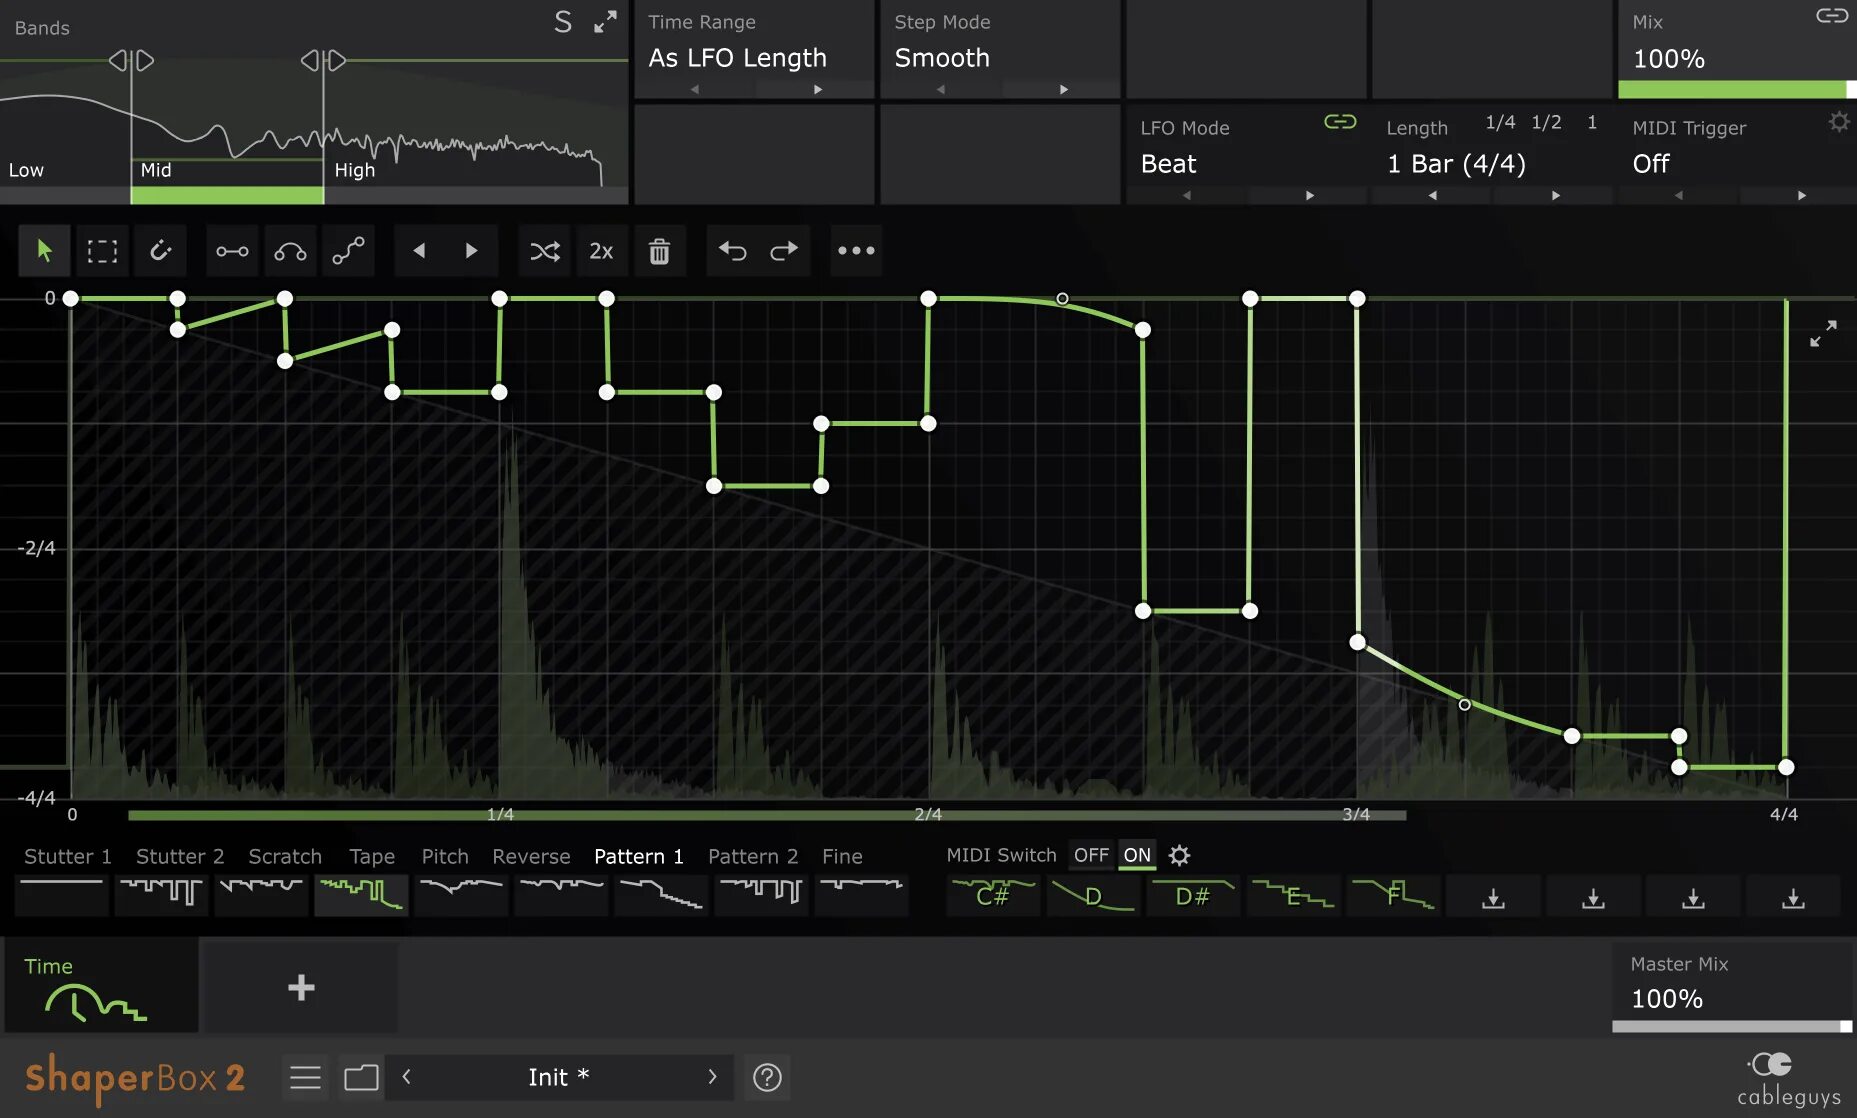Open the preset browser for Init preset
This screenshot has height=1118, width=1857.
pyautogui.click(x=360, y=1077)
